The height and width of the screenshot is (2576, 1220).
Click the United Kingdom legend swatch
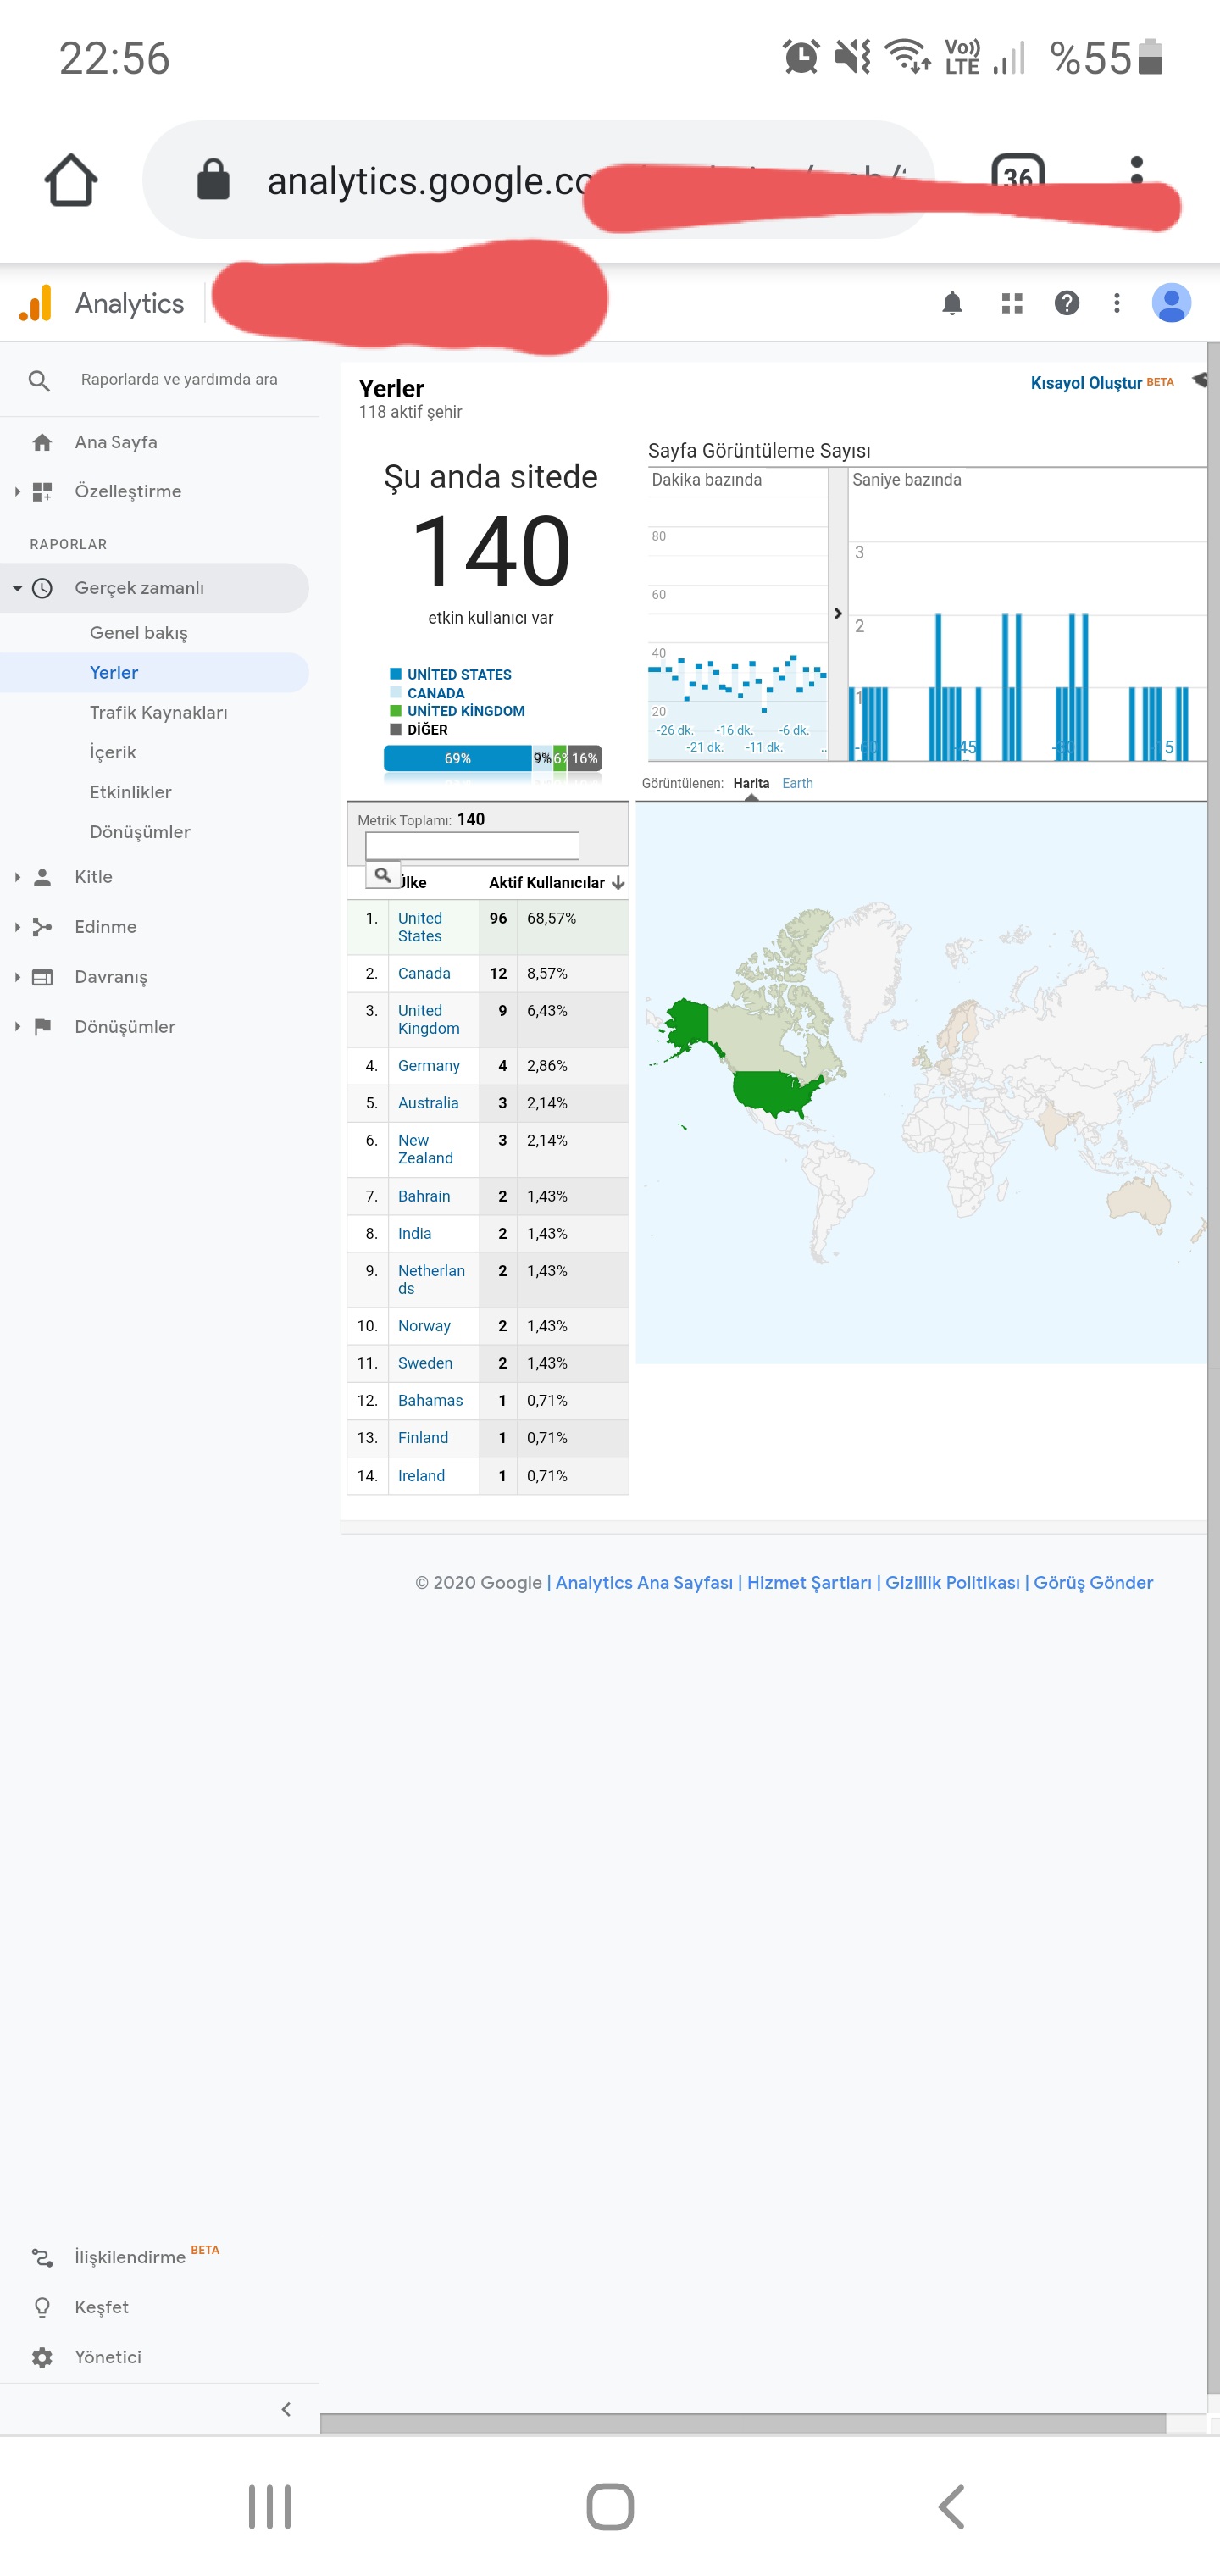pos(396,711)
